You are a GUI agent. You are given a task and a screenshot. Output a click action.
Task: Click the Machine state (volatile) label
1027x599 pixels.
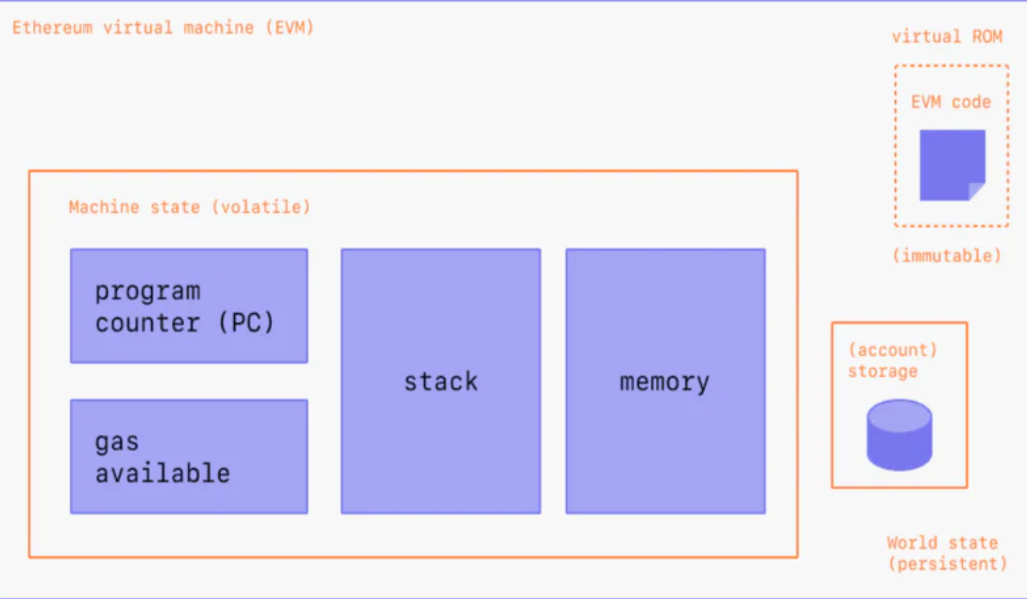tap(189, 207)
